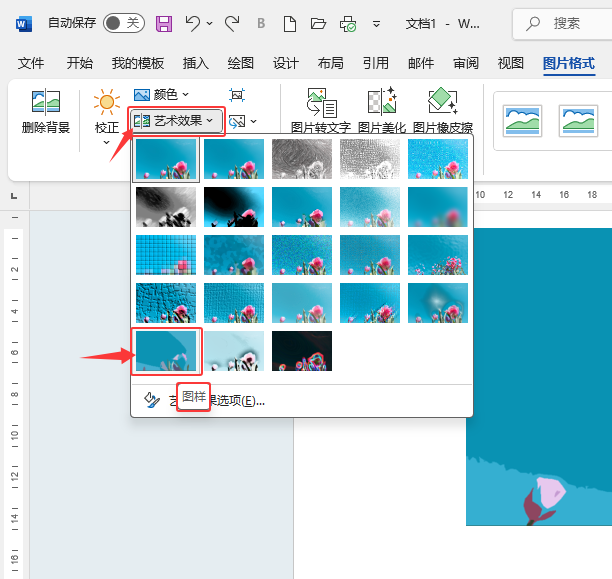Apply the mosaic grid effect thumbnail

coord(166,255)
